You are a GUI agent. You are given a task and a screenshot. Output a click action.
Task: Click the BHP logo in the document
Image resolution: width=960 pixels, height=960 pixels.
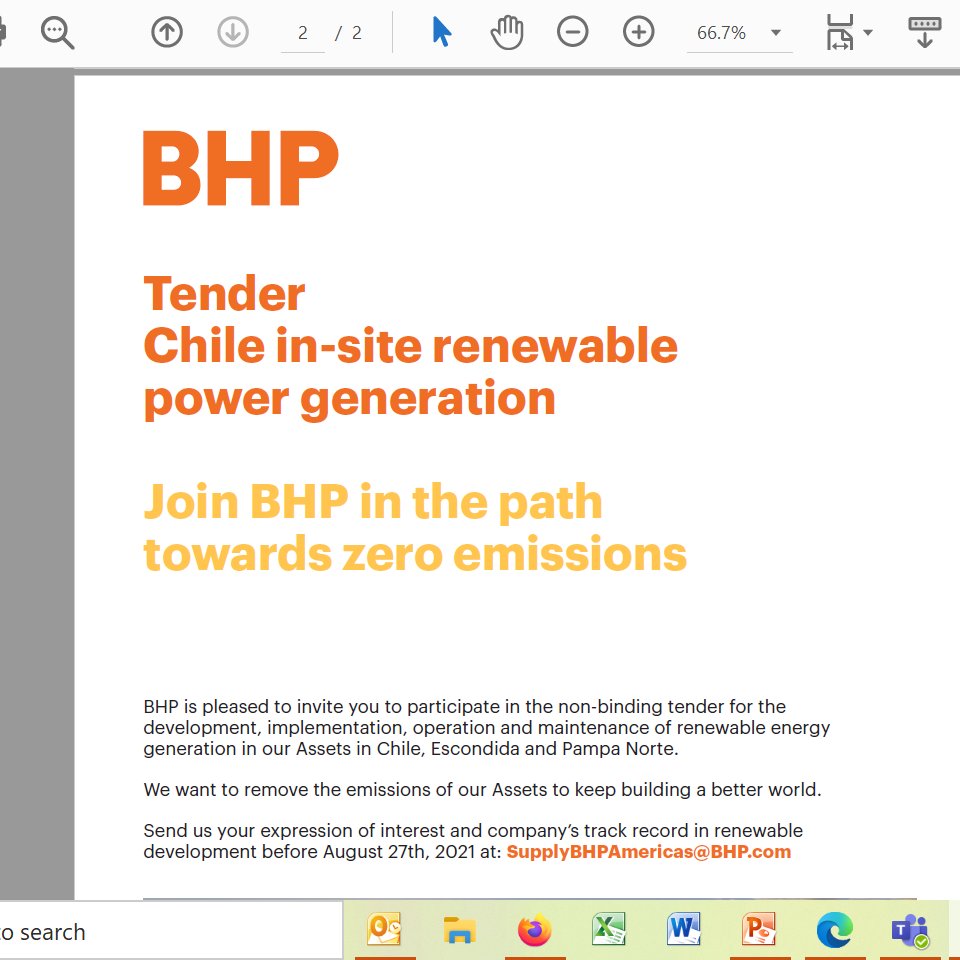pos(241,168)
